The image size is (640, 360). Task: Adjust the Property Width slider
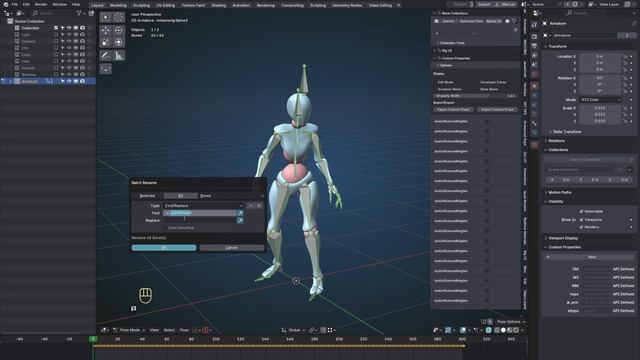(475, 96)
